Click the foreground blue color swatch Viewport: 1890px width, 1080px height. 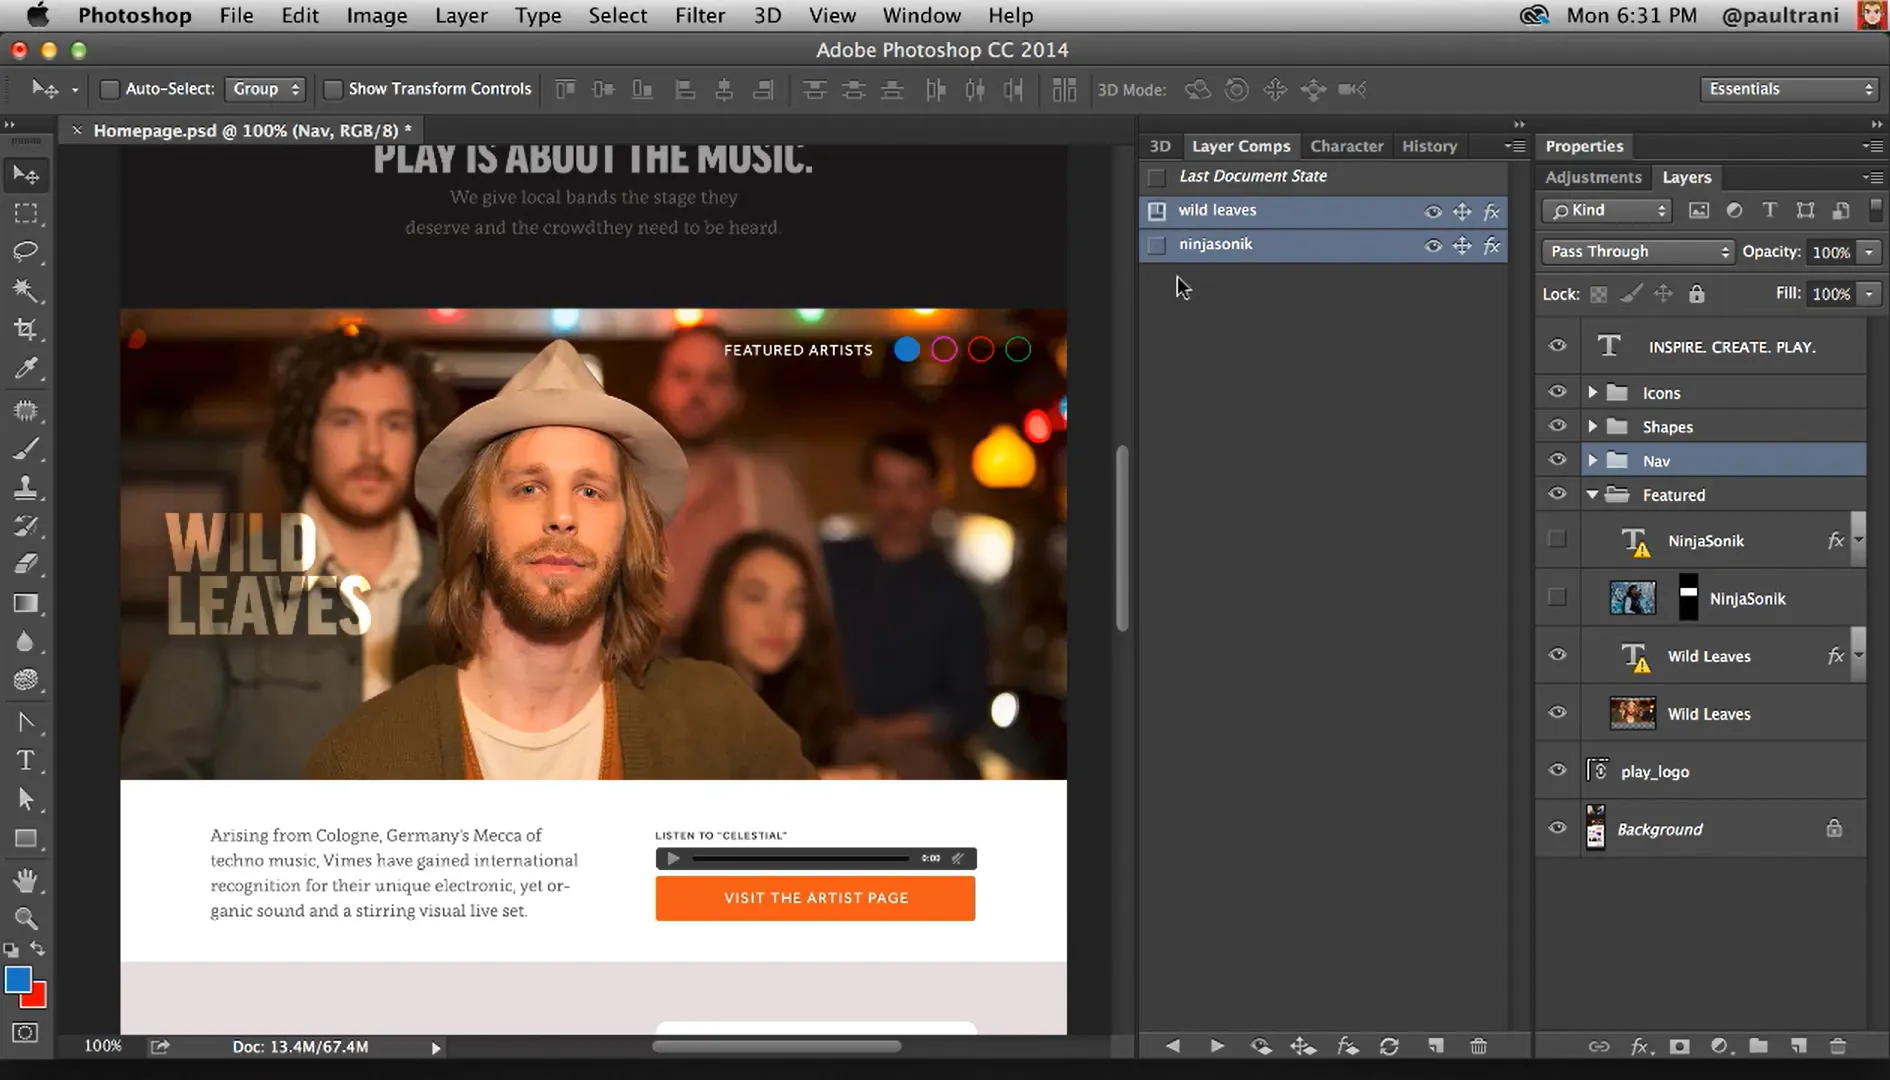click(x=17, y=980)
